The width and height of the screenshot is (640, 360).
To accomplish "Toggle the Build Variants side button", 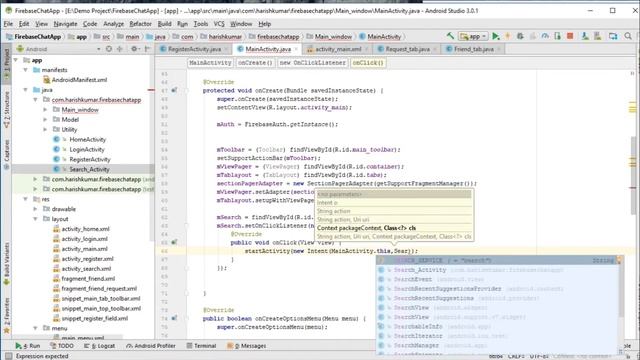I will coord(7,264).
